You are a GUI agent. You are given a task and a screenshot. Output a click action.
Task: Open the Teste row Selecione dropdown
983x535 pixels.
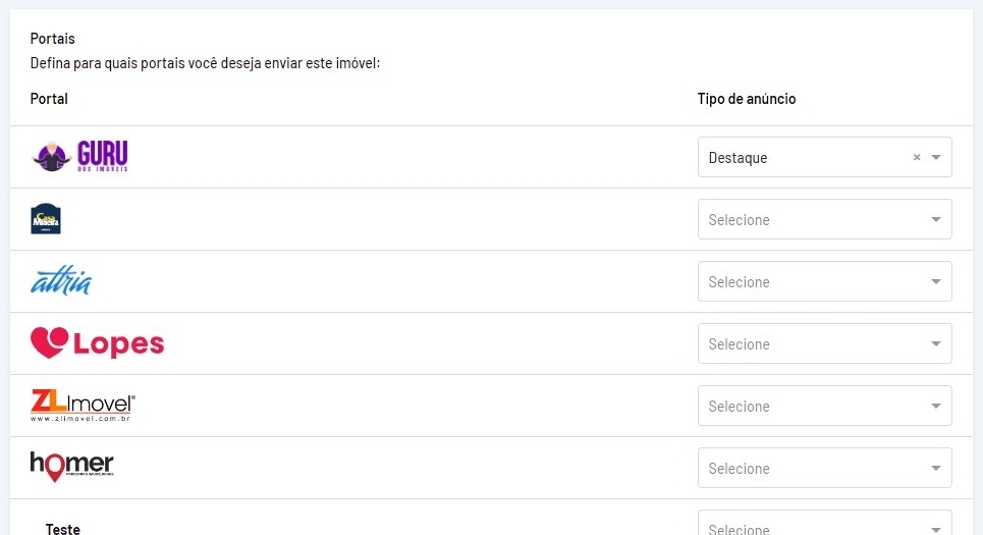[x=824, y=527]
